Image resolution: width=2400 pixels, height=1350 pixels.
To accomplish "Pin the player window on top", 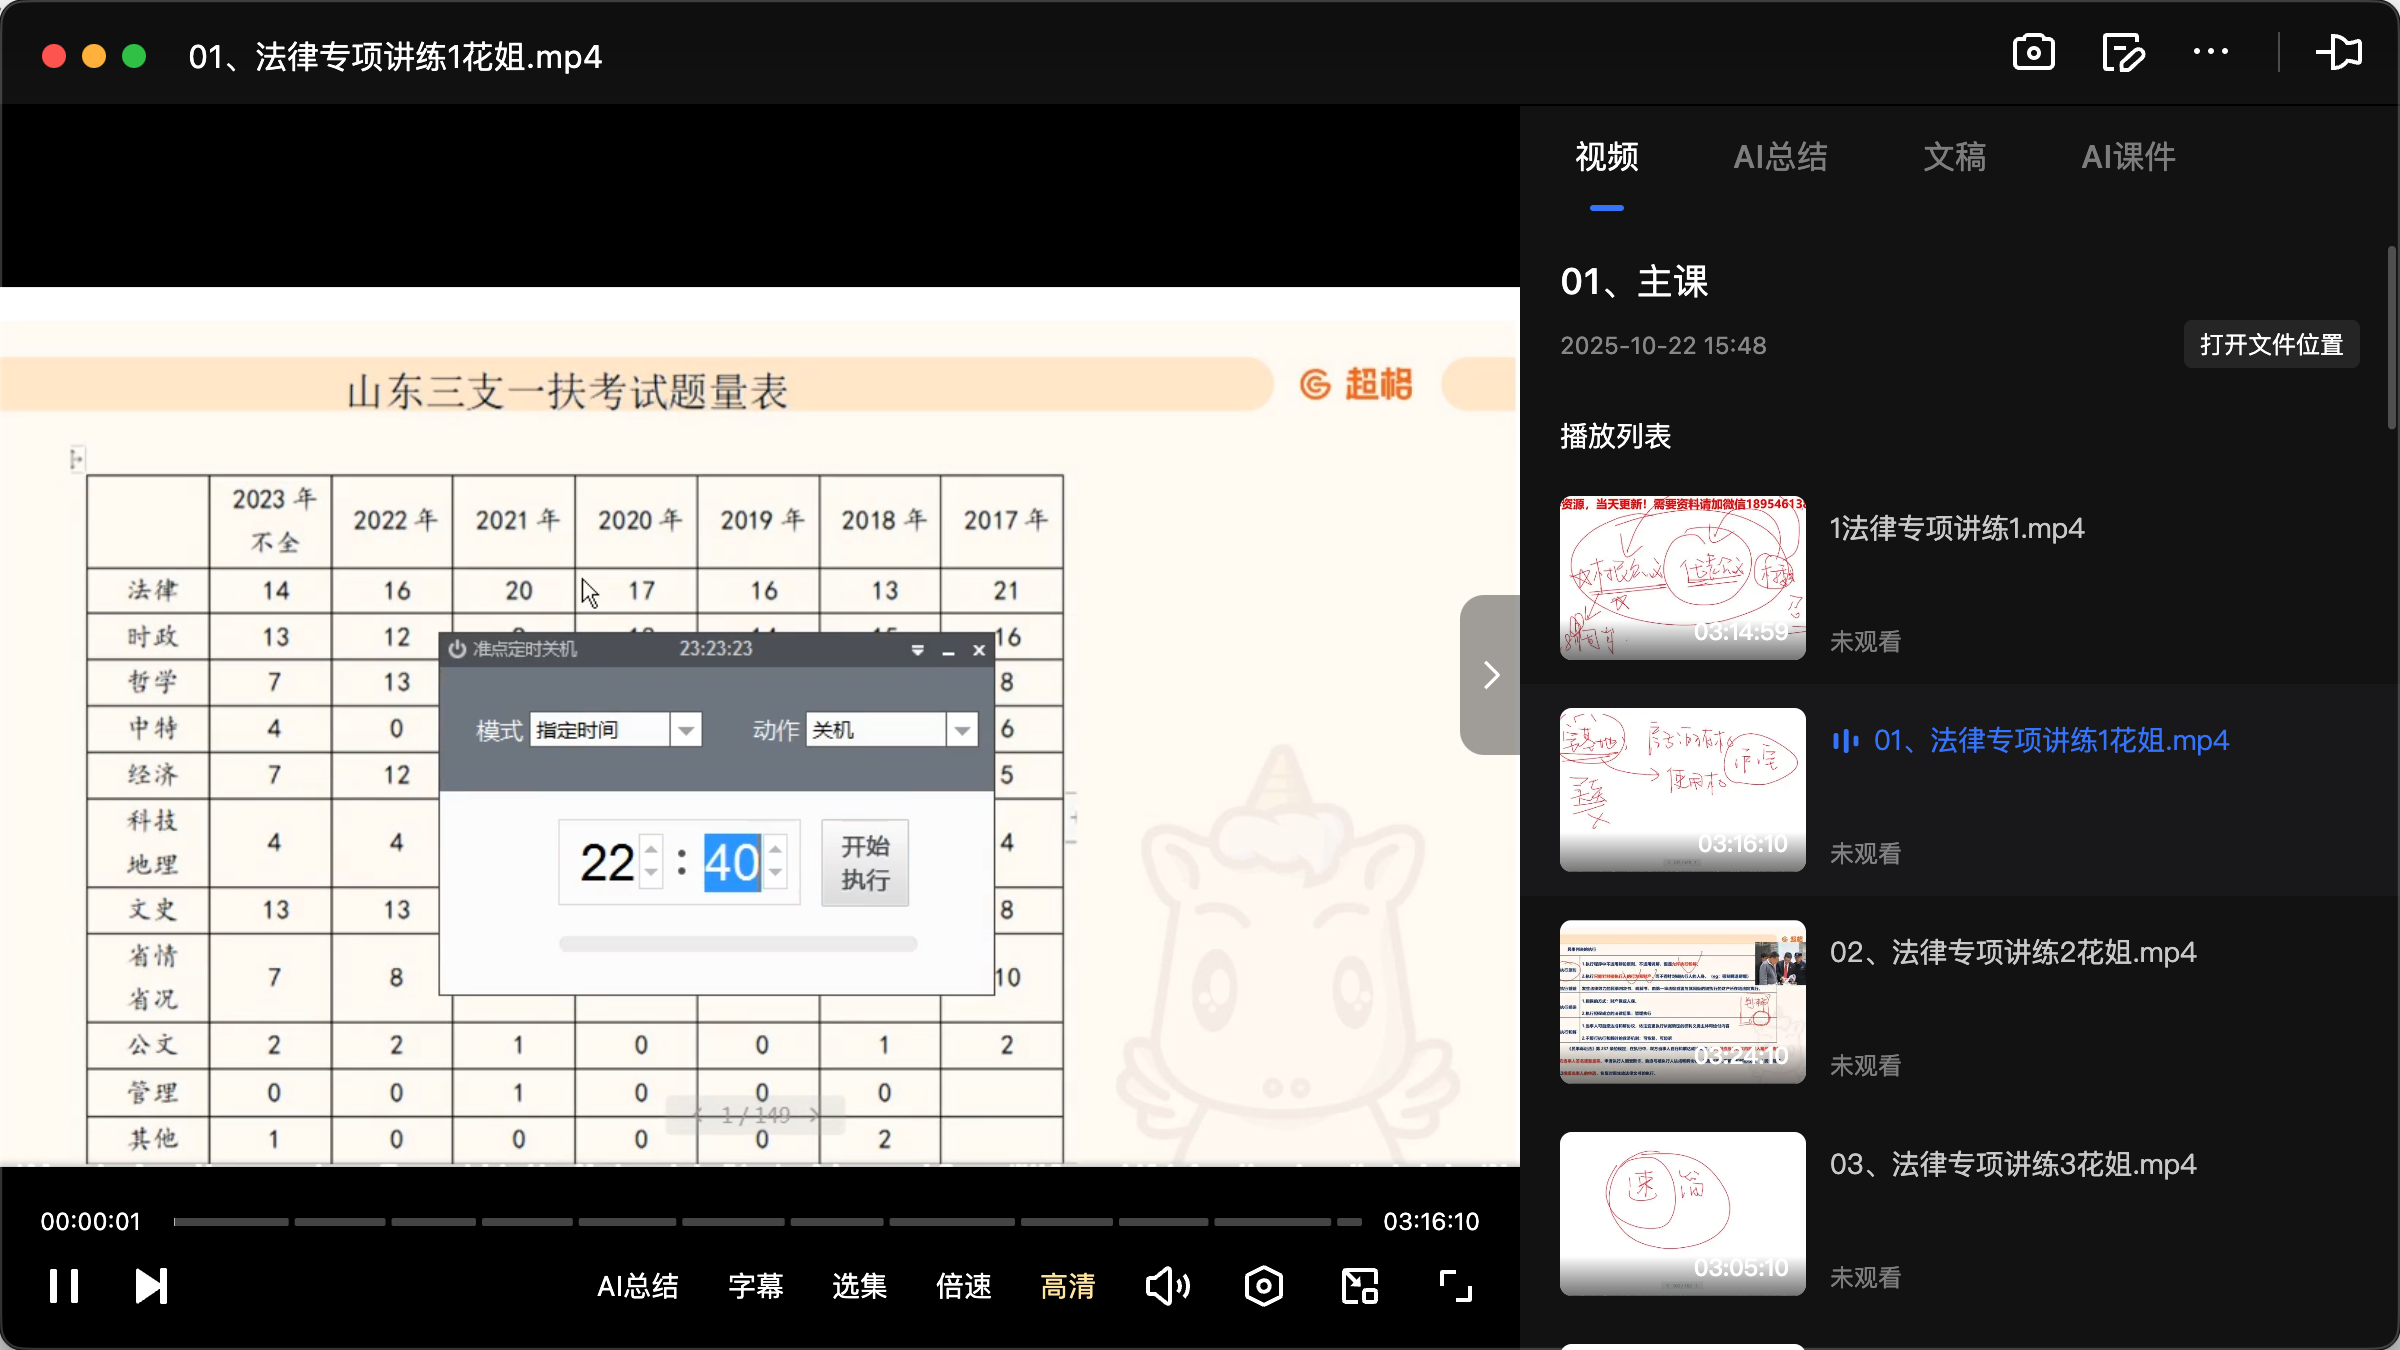I will [2340, 52].
